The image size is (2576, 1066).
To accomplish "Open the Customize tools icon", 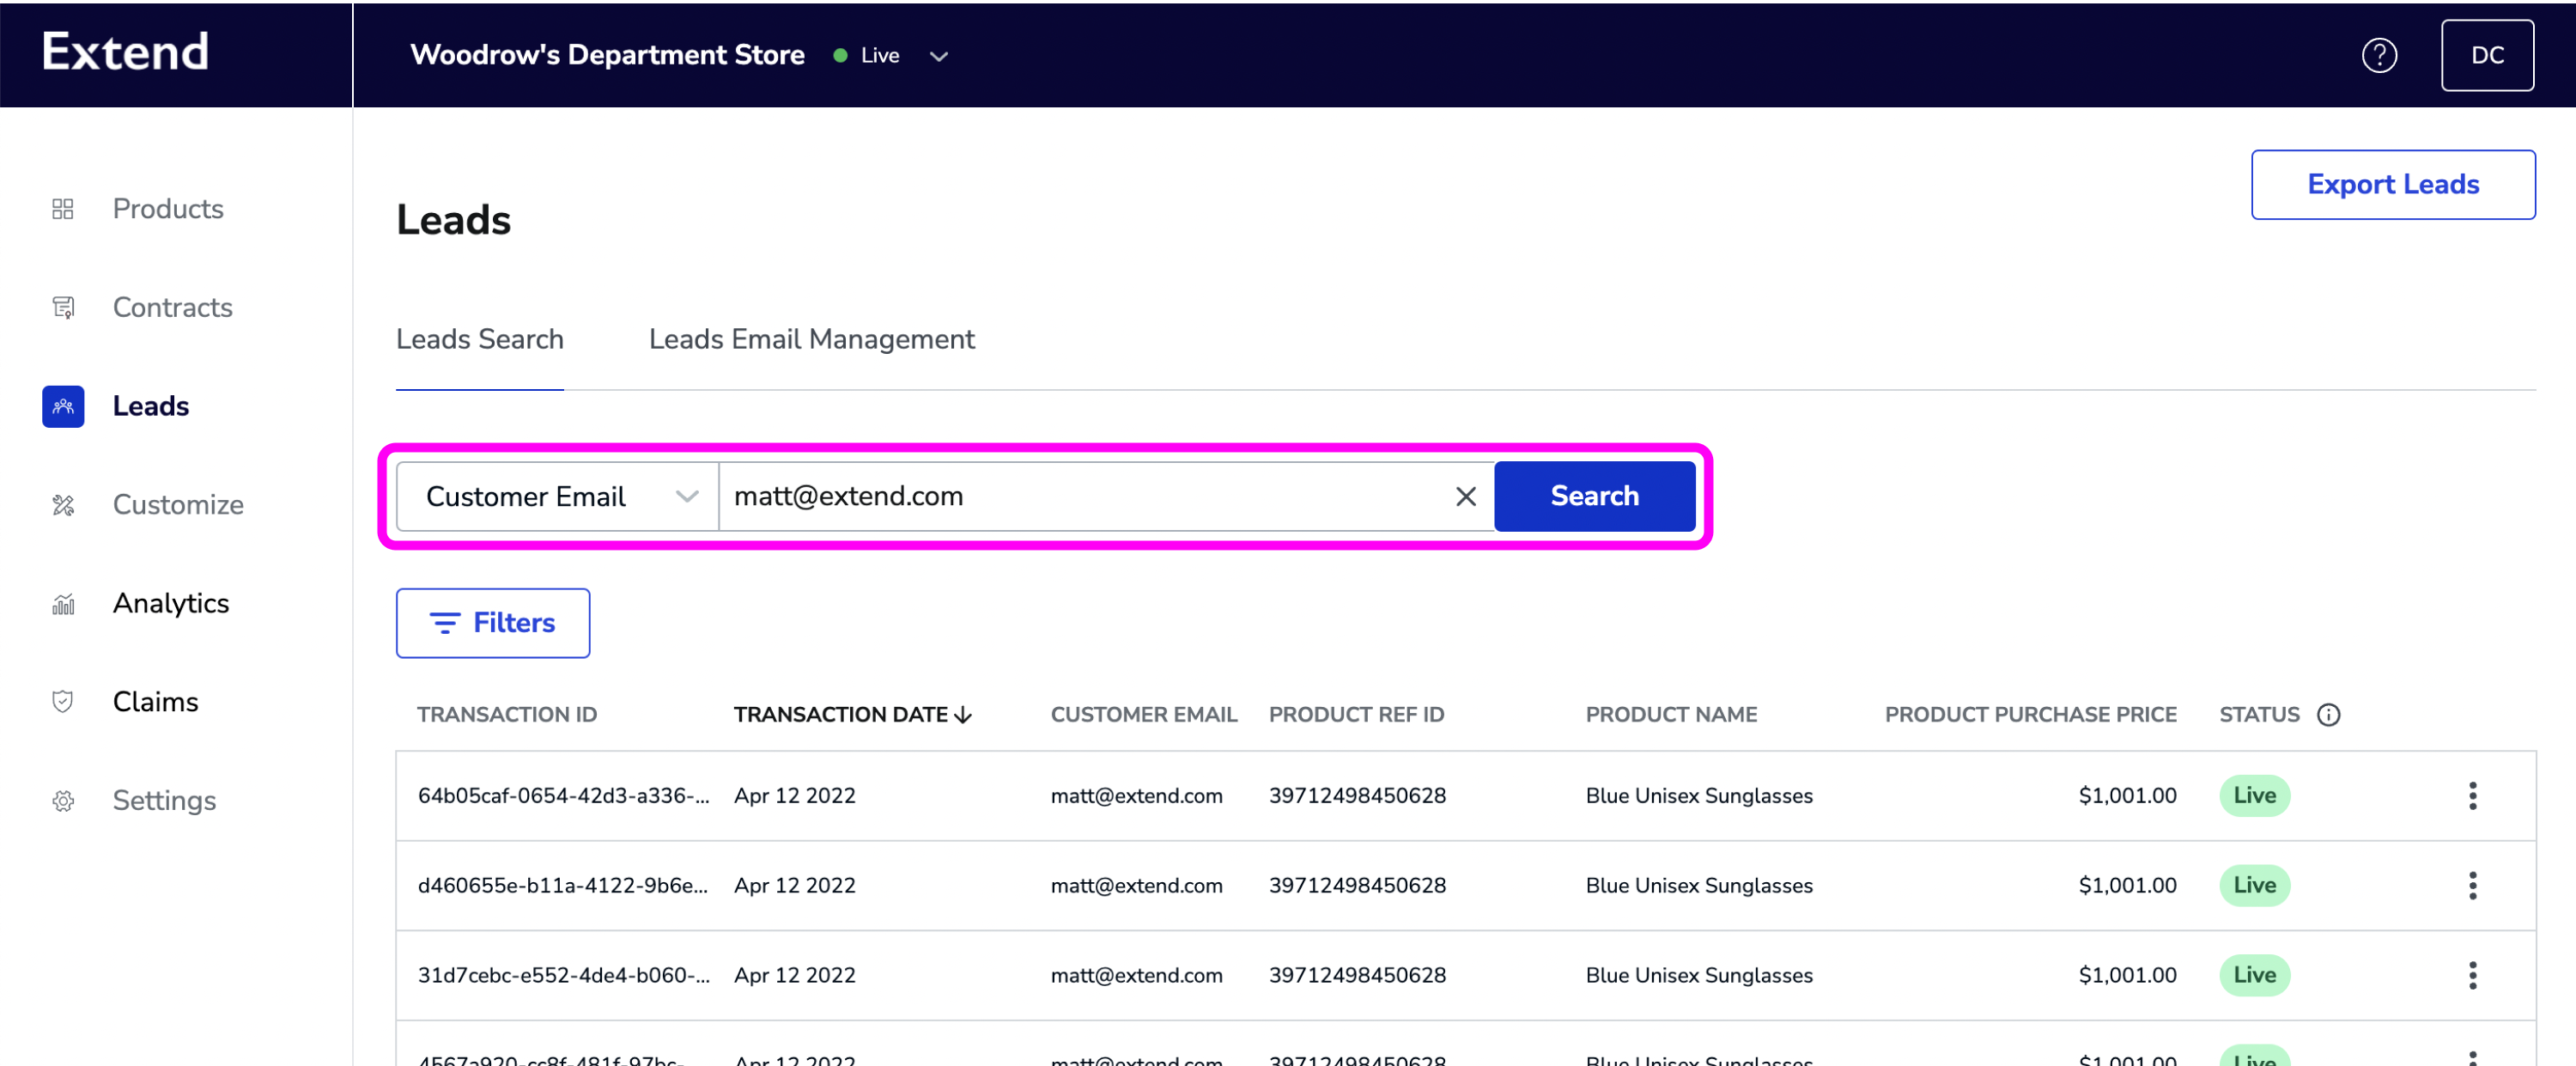I will 63,505.
